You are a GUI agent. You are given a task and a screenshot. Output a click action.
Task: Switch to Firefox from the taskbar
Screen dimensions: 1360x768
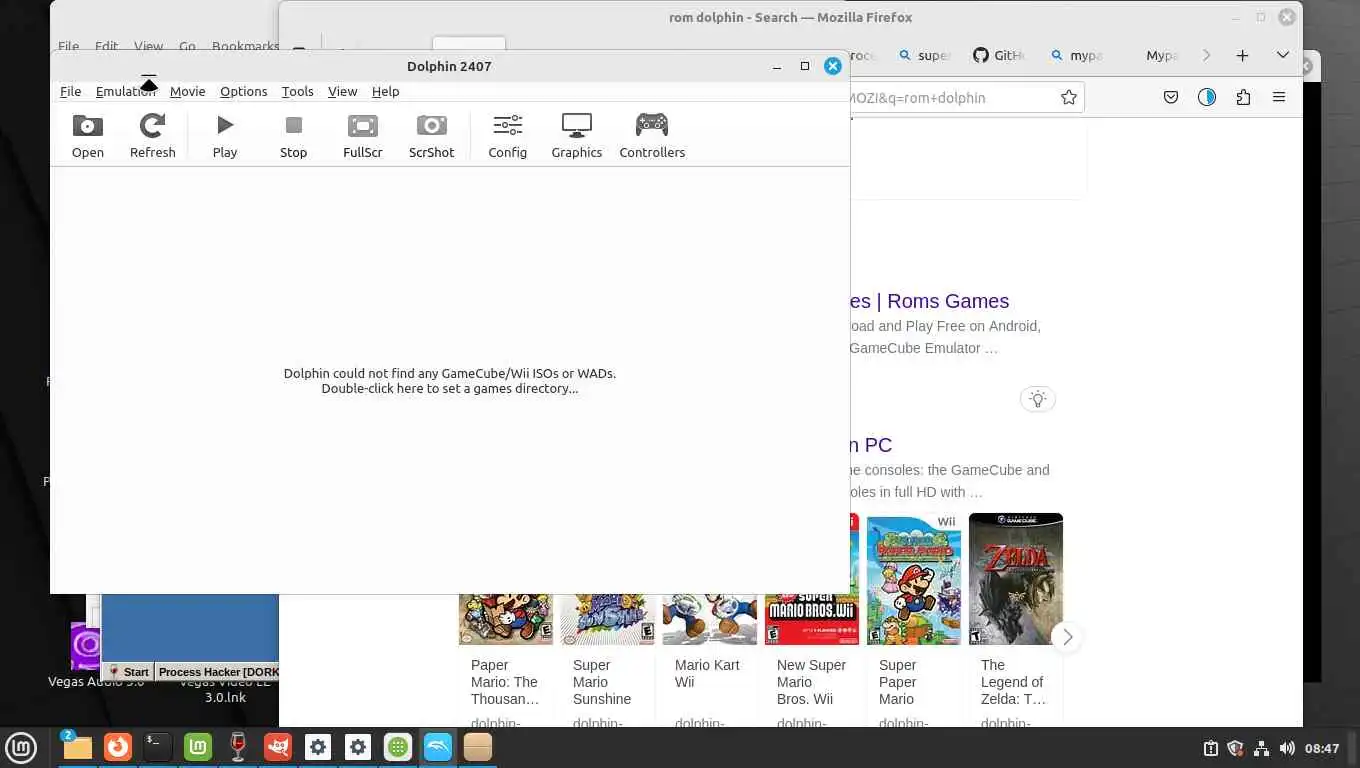(118, 747)
